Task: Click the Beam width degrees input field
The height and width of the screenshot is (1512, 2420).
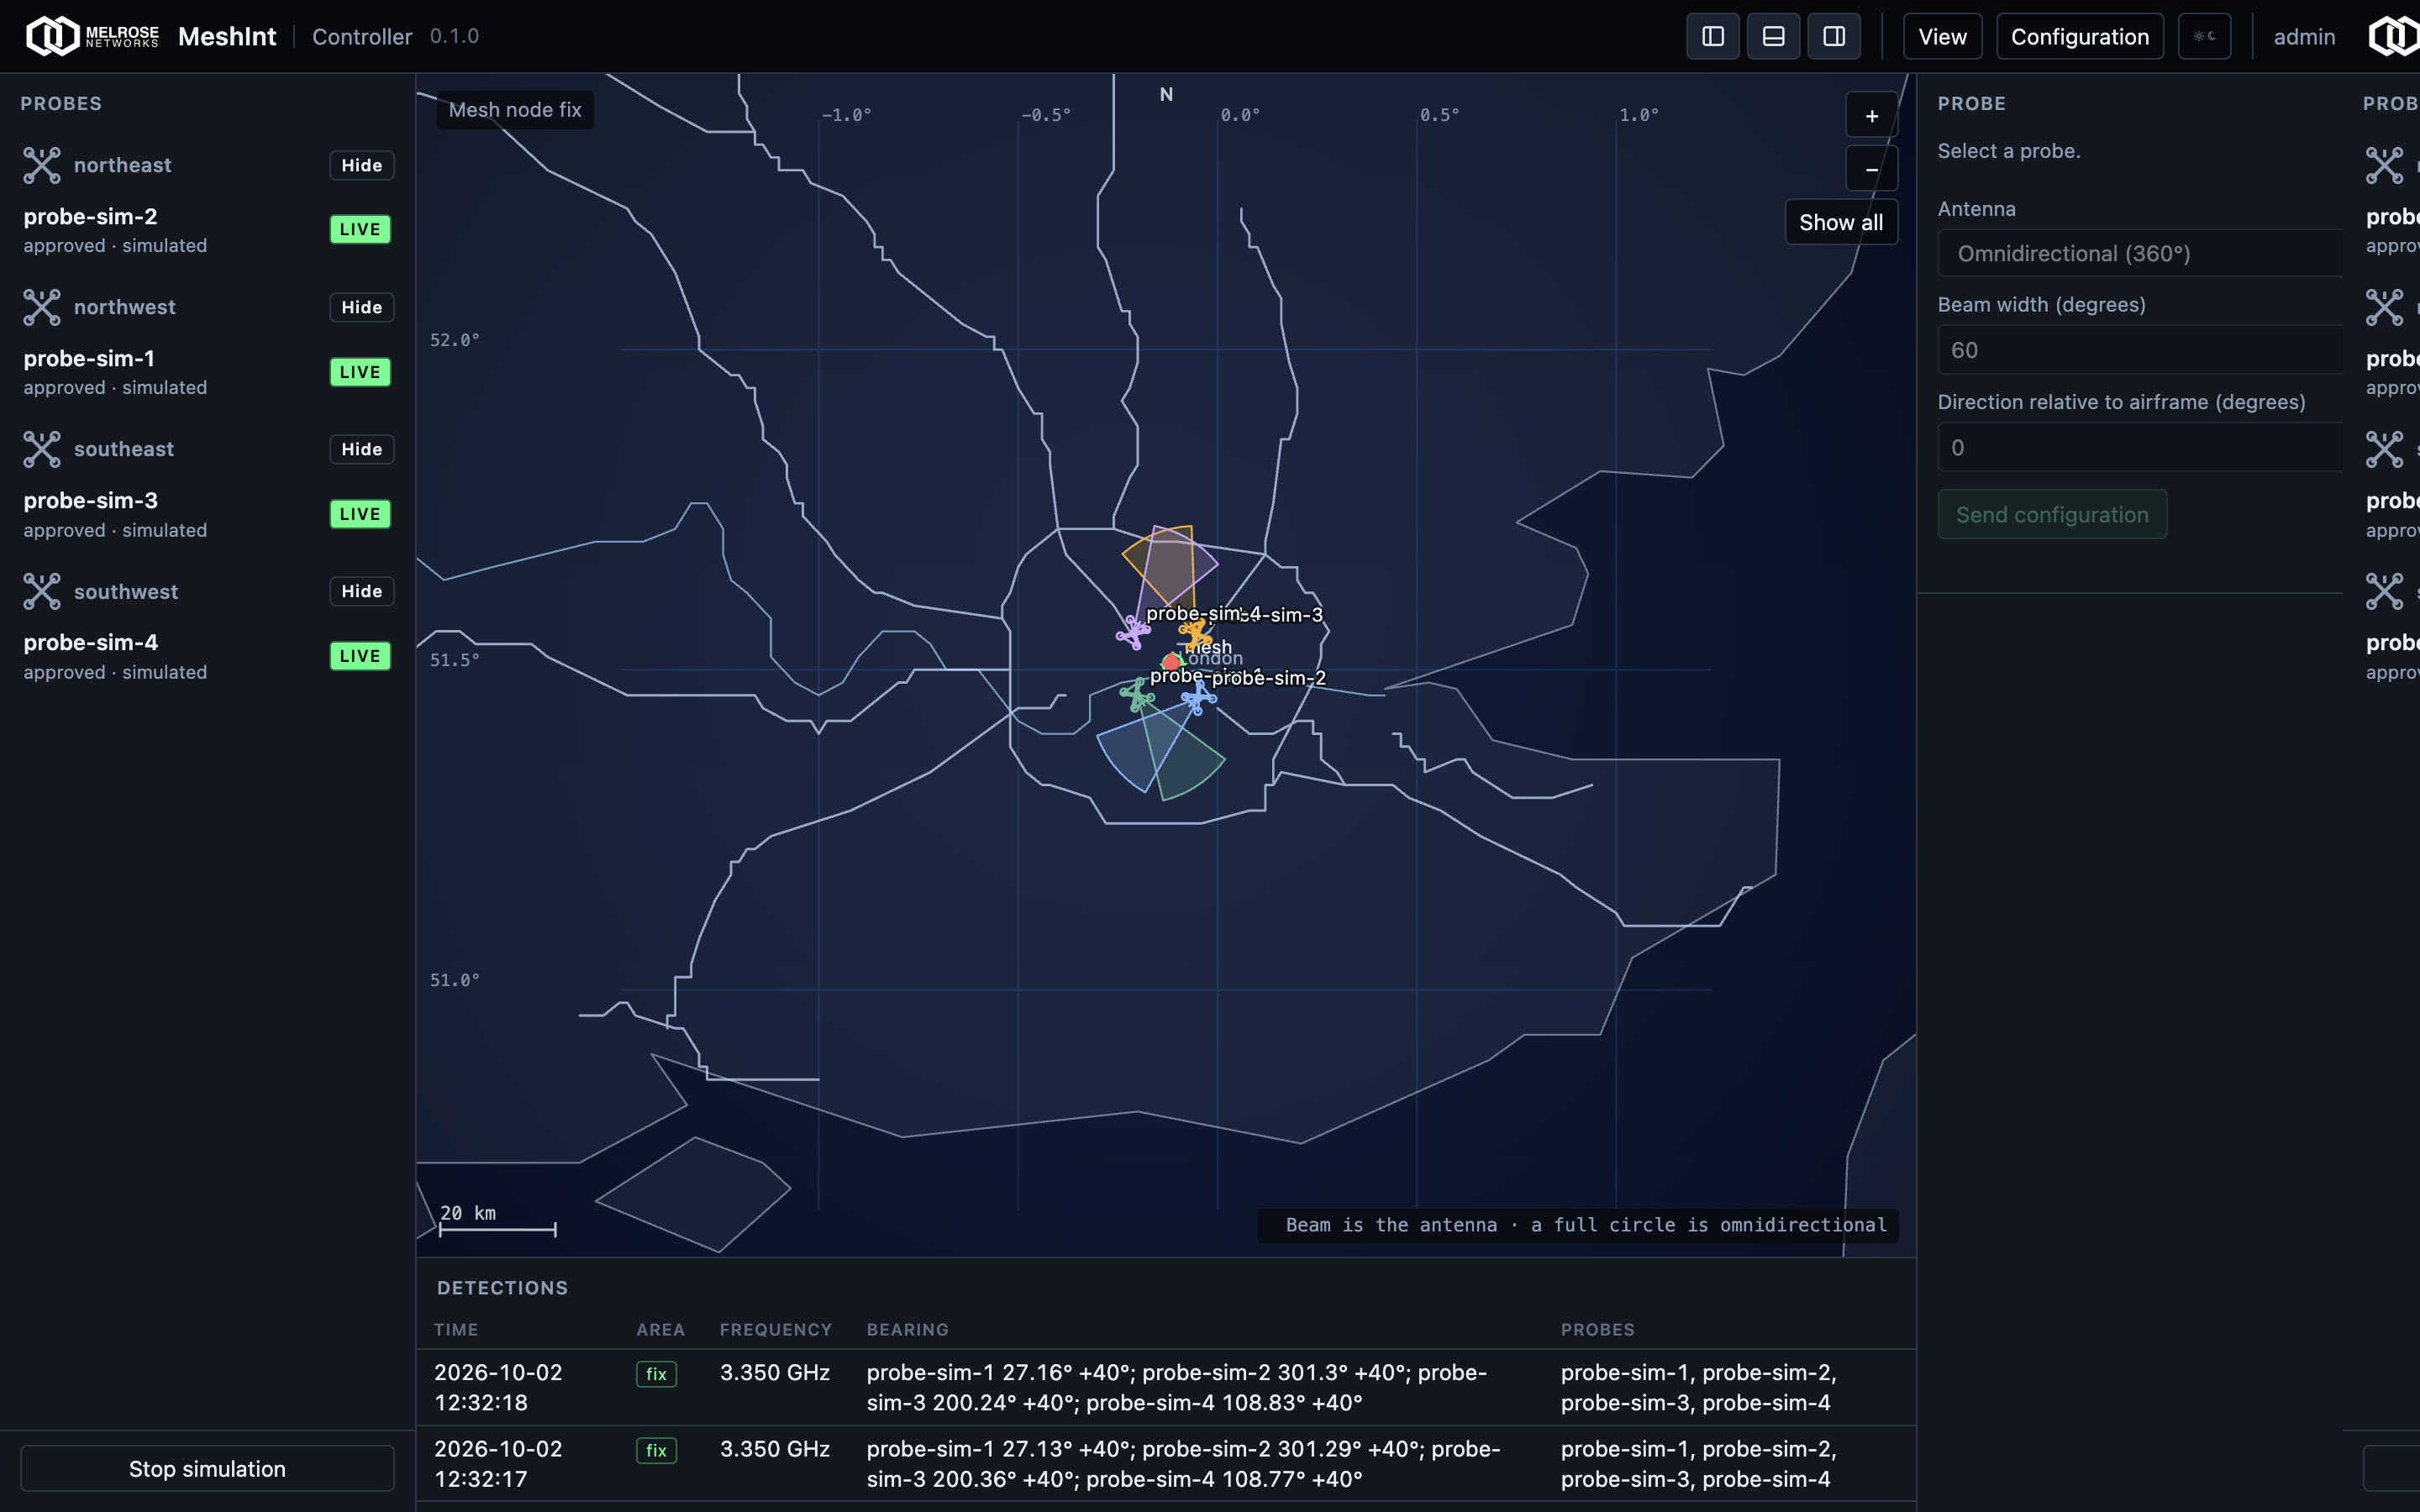Action: pos(2140,350)
